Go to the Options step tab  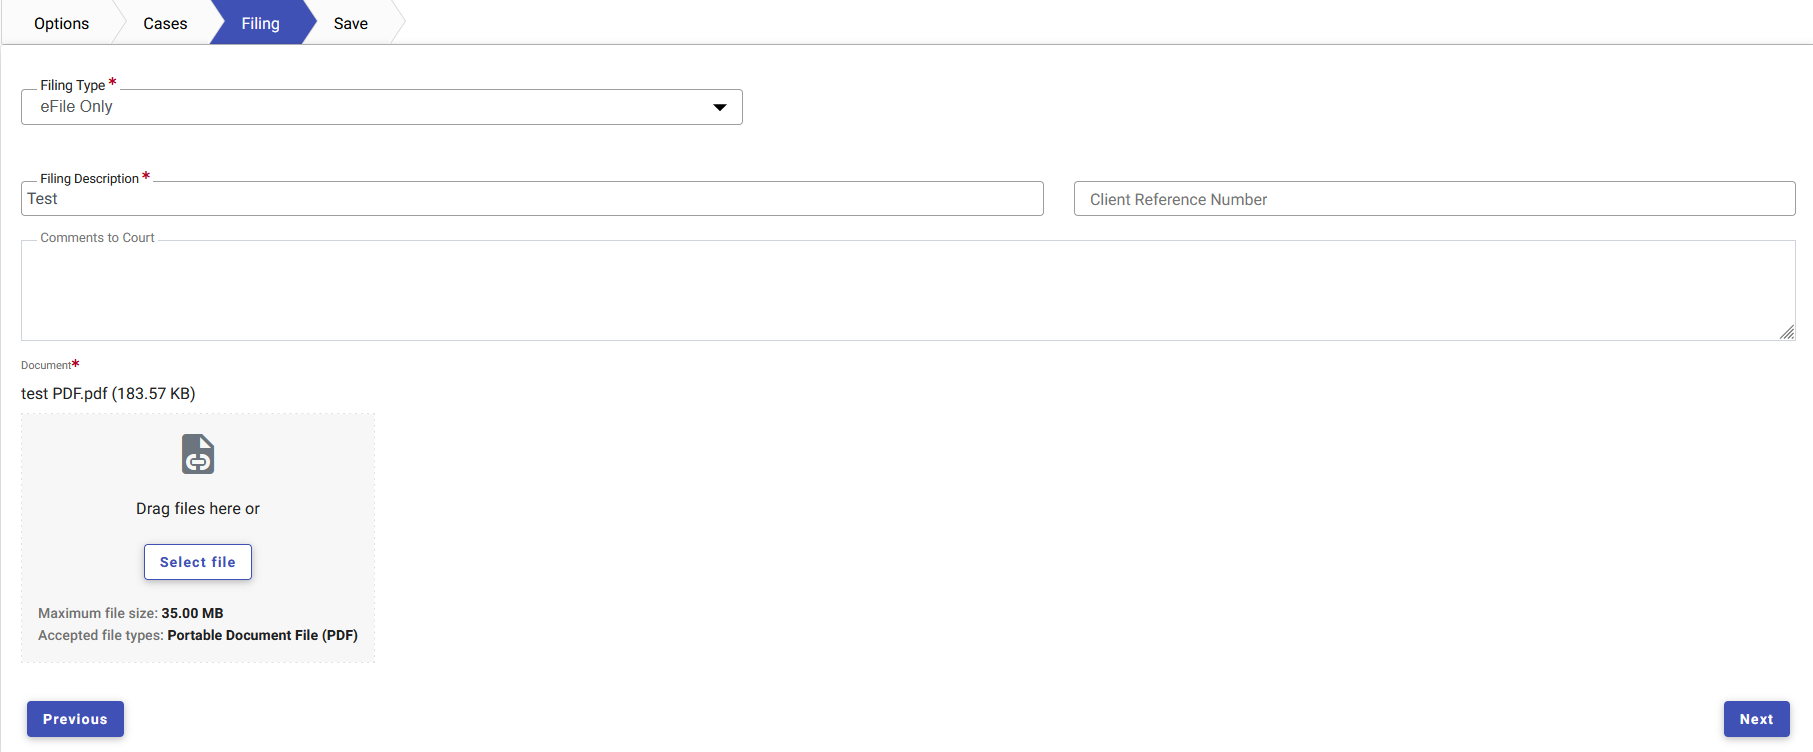click(x=61, y=23)
